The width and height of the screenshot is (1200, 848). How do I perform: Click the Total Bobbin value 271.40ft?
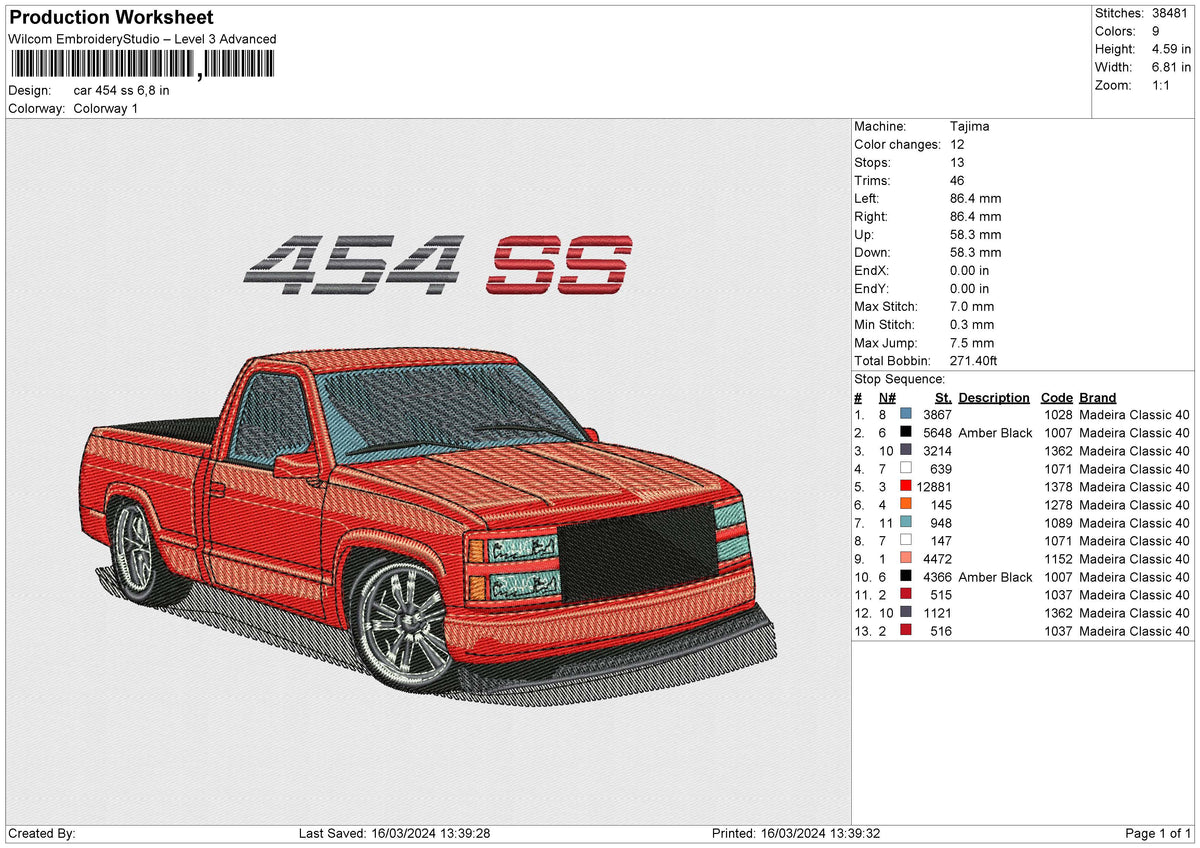[974, 361]
